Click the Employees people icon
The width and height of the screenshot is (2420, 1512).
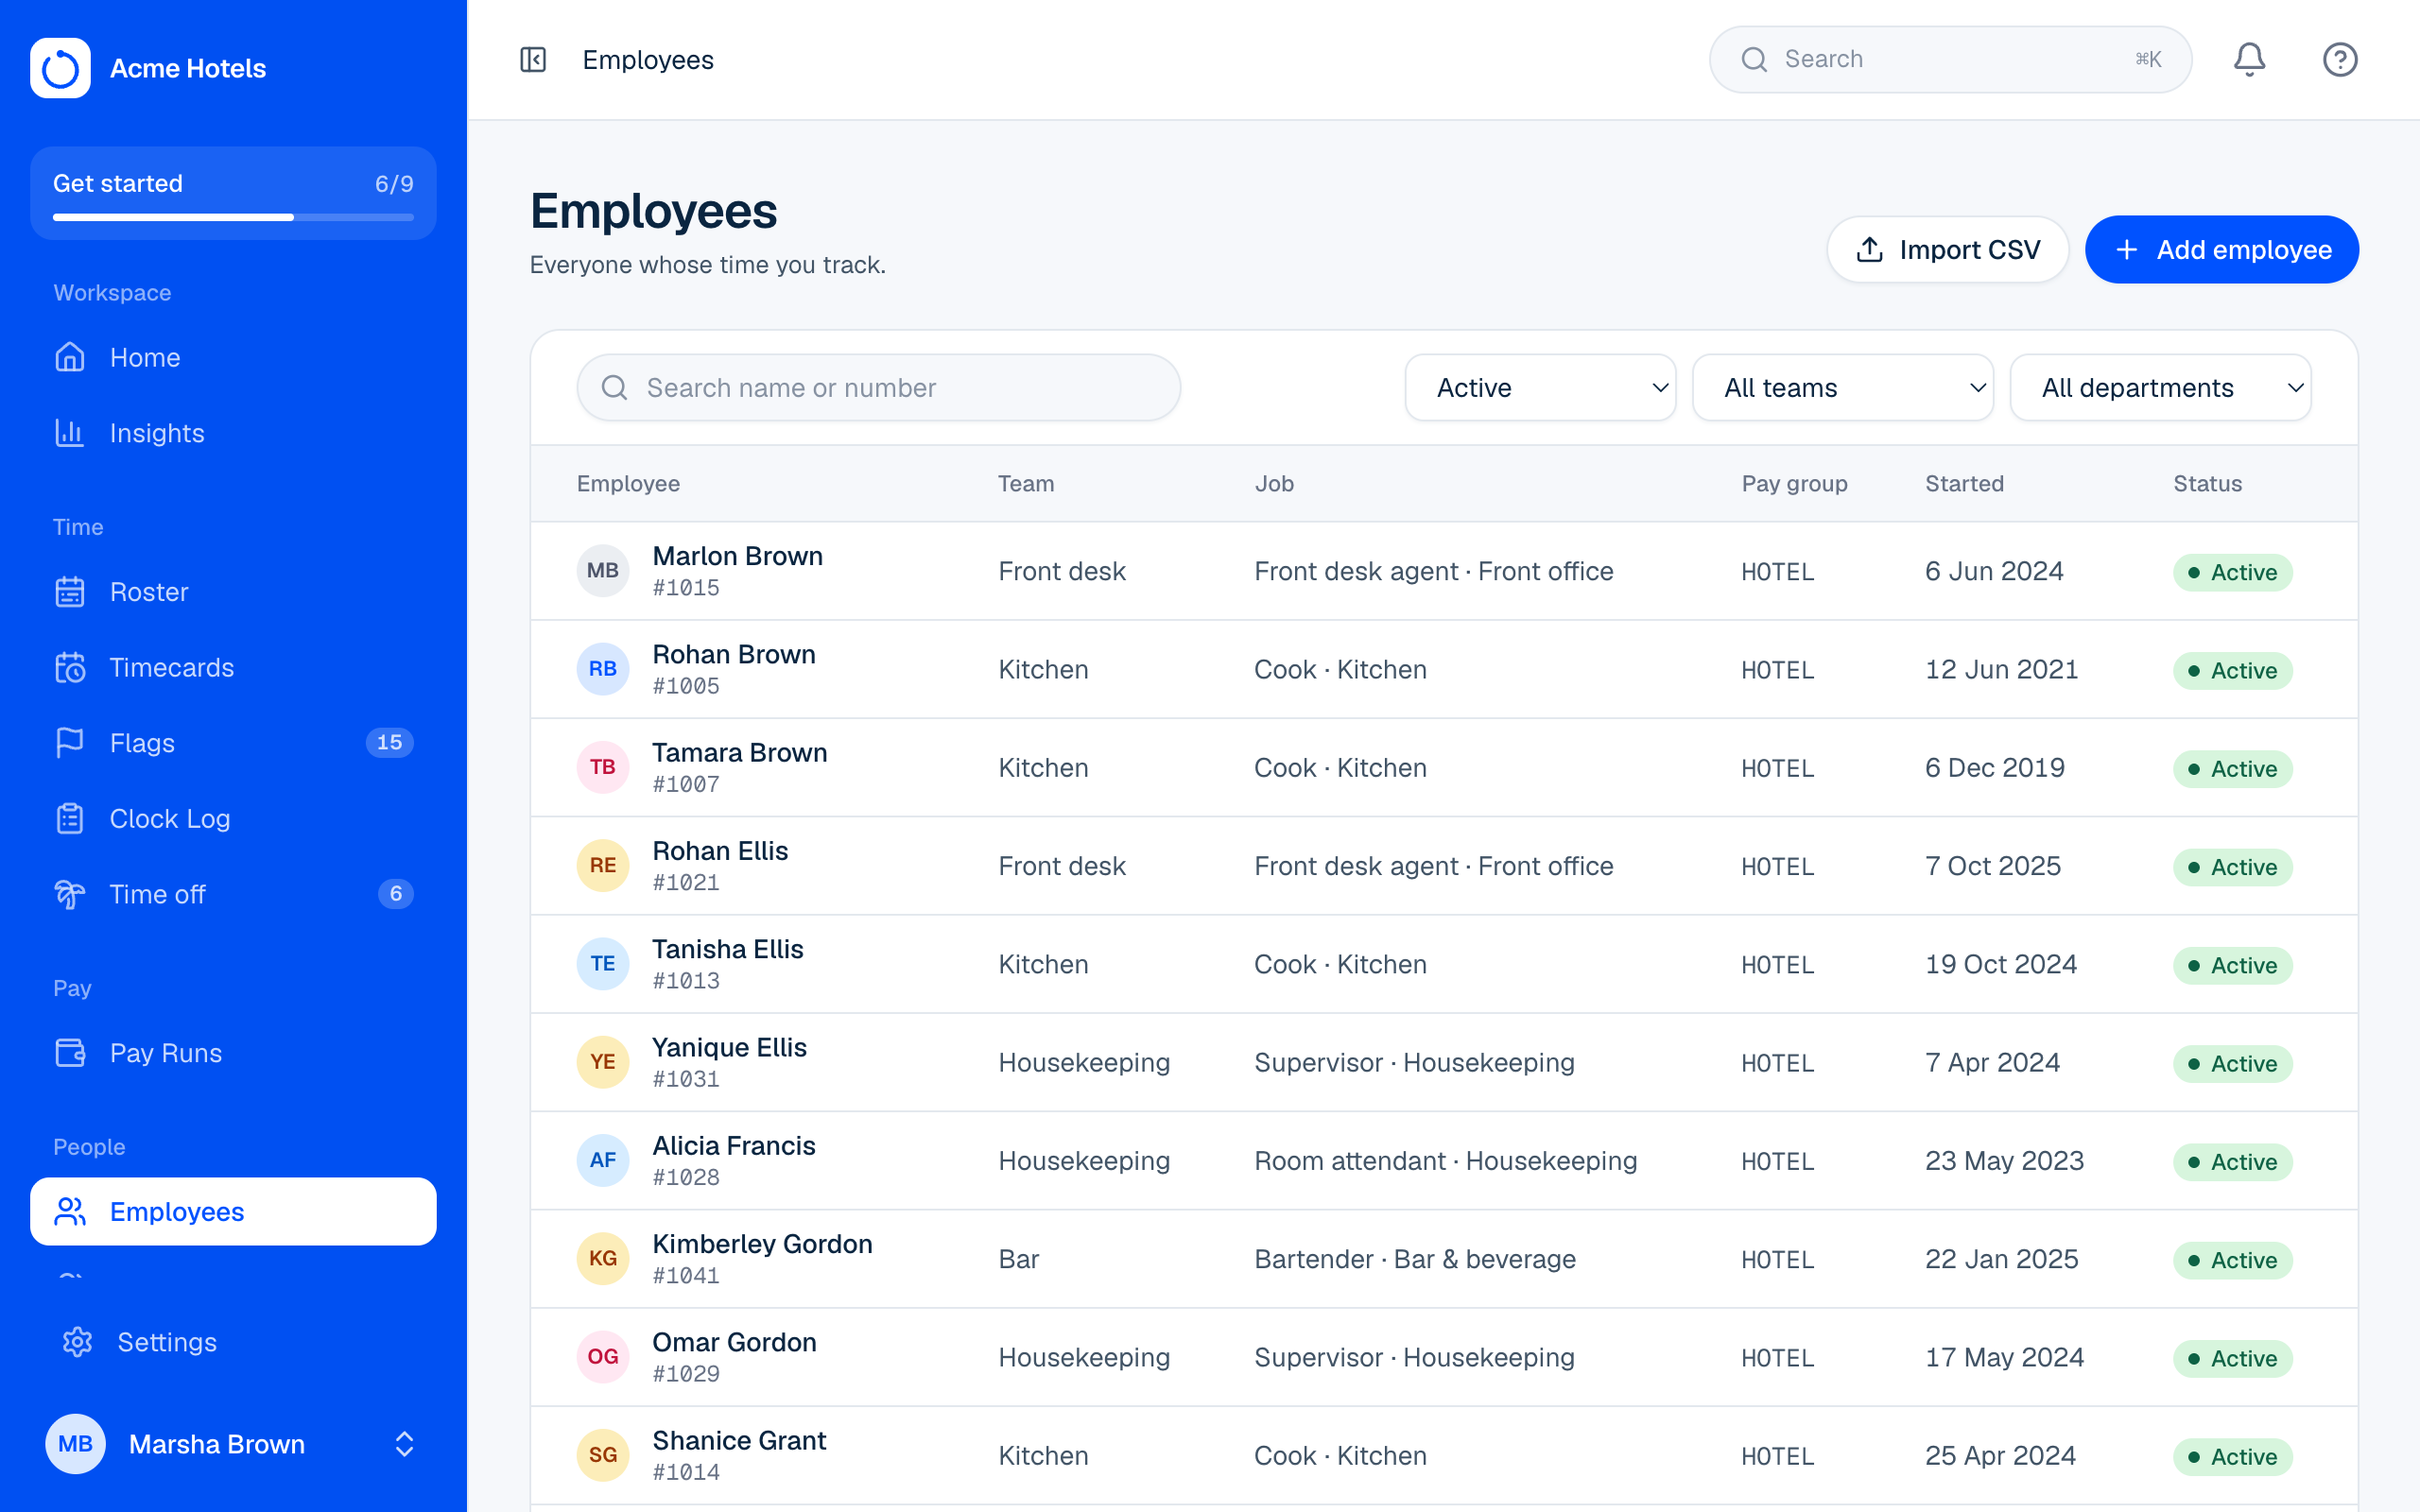[x=70, y=1211]
